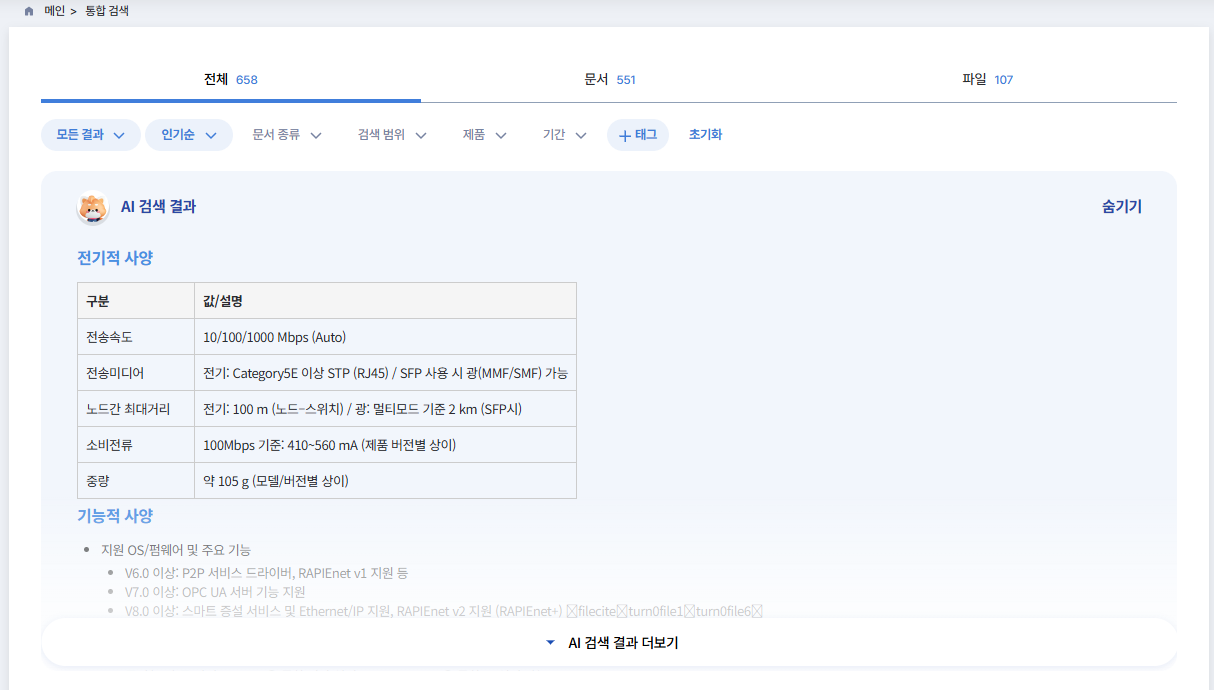1214x690 pixels.
Task: Switch to the 전체 658 tab
Action: click(x=231, y=79)
